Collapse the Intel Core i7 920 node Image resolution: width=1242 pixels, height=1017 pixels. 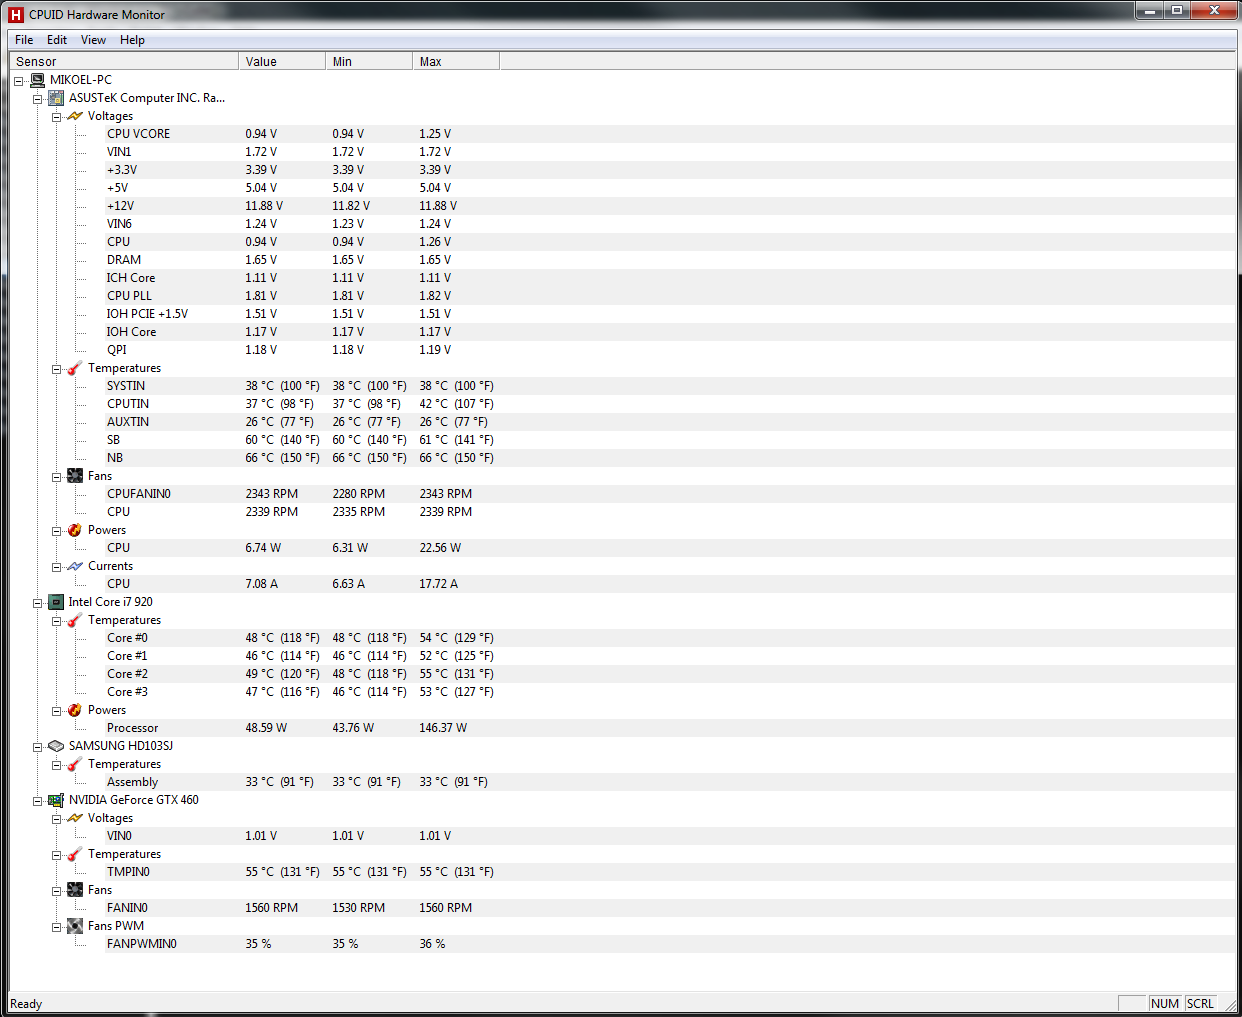coord(38,603)
